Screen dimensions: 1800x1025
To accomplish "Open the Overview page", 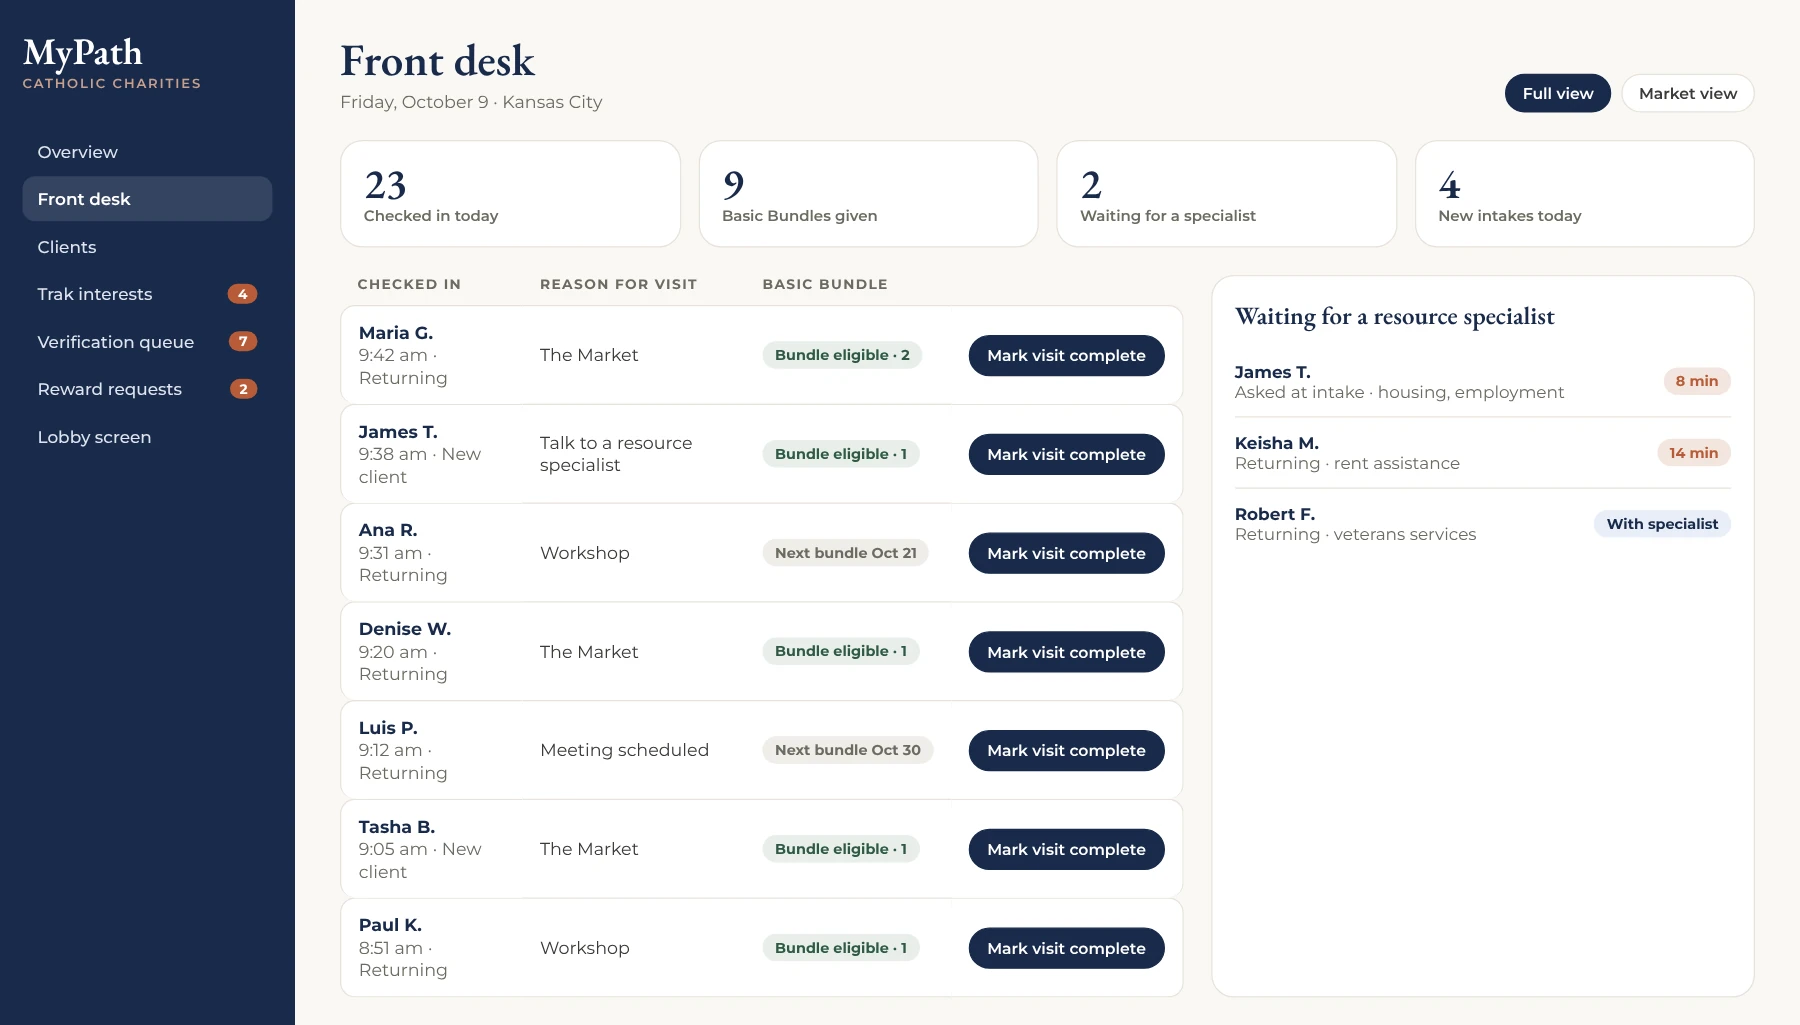I will pyautogui.click(x=147, y=152).
